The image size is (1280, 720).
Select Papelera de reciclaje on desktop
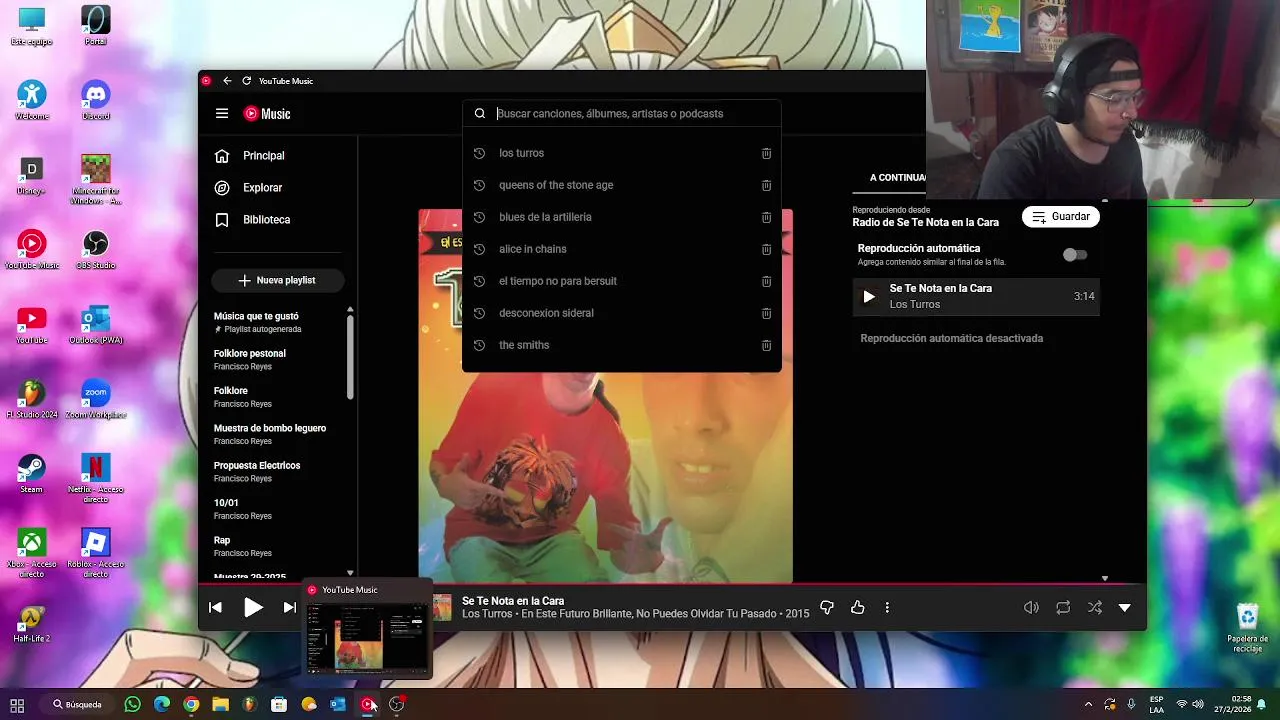tap(1247, 627)
